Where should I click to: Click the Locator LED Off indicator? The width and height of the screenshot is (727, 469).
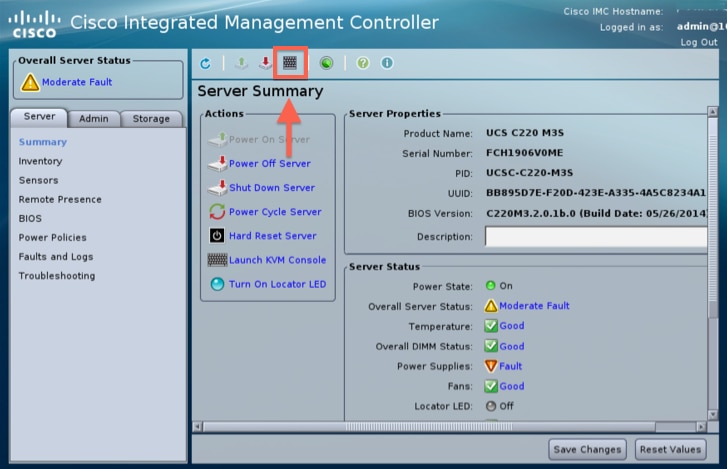491,406
